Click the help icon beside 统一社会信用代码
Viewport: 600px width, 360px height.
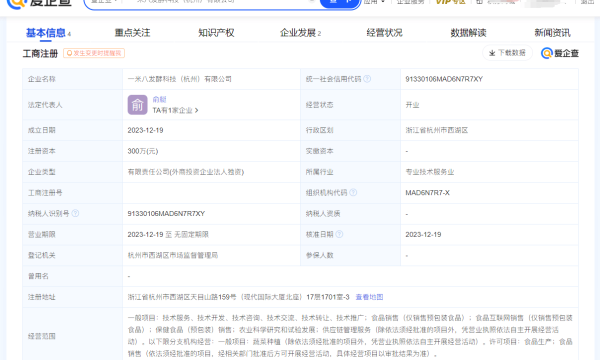[367, 79]
